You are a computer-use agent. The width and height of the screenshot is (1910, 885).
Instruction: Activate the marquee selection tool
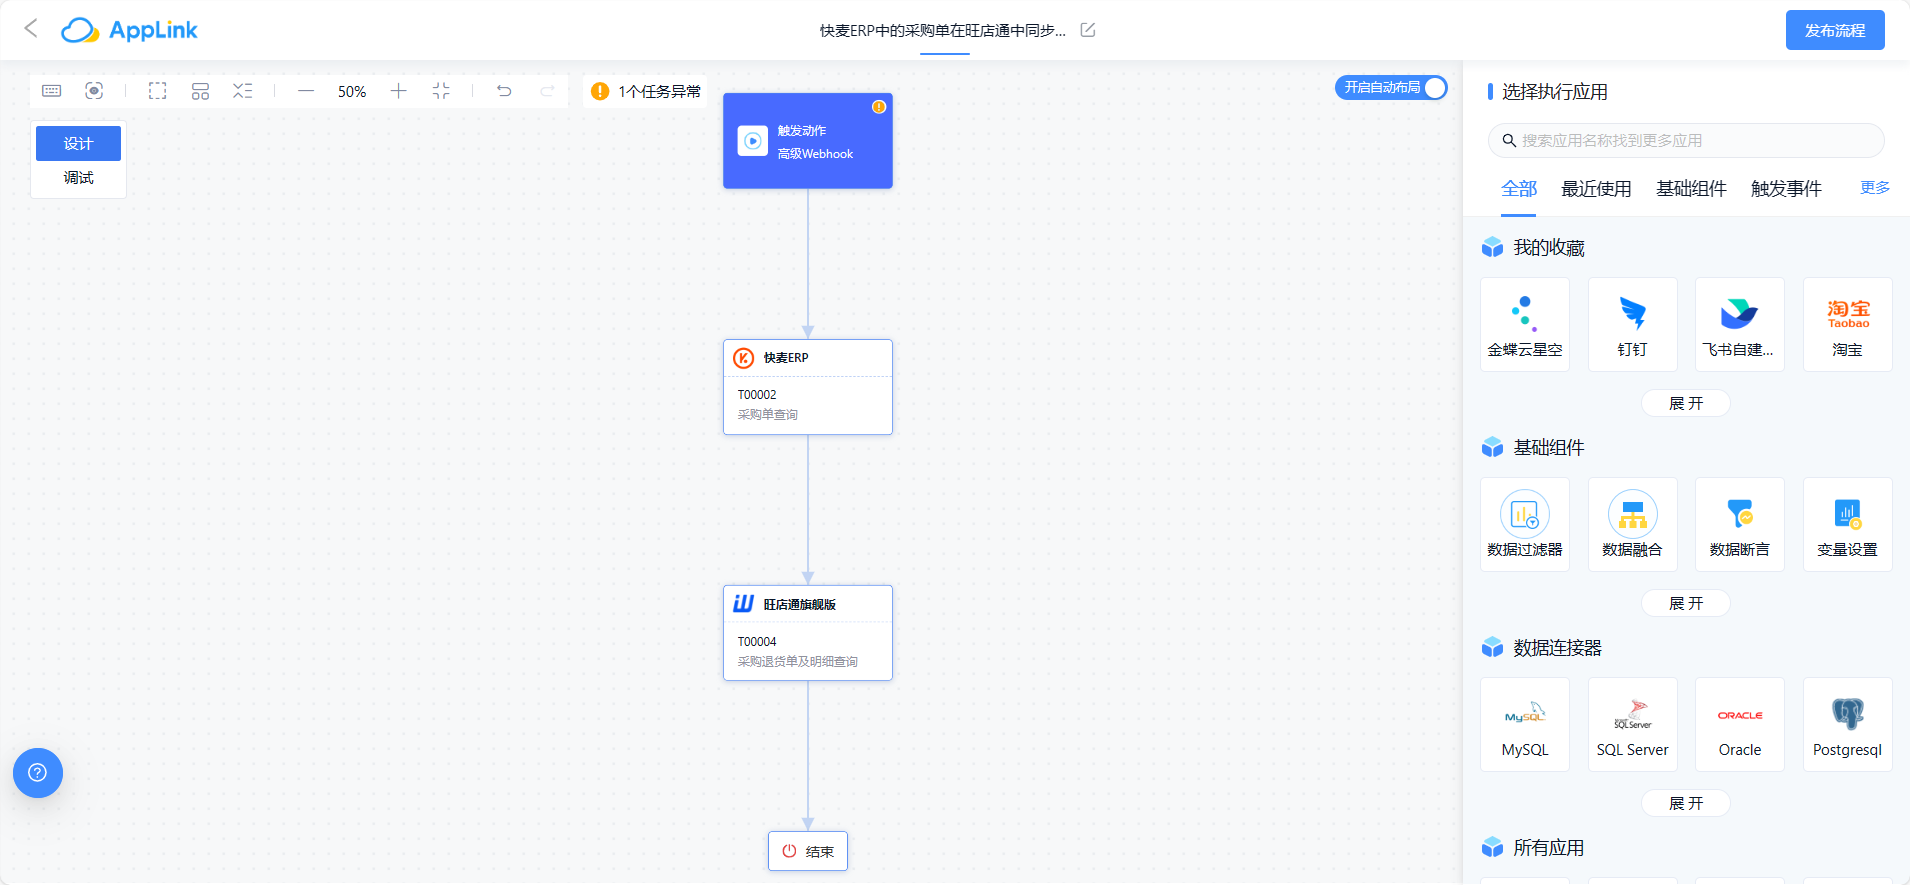click(158, 91)
